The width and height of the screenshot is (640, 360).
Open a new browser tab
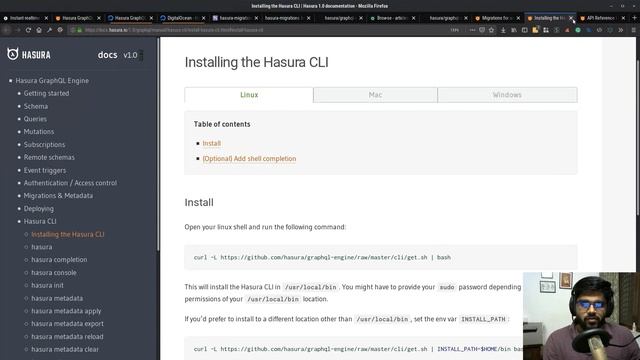coord(634,18)
